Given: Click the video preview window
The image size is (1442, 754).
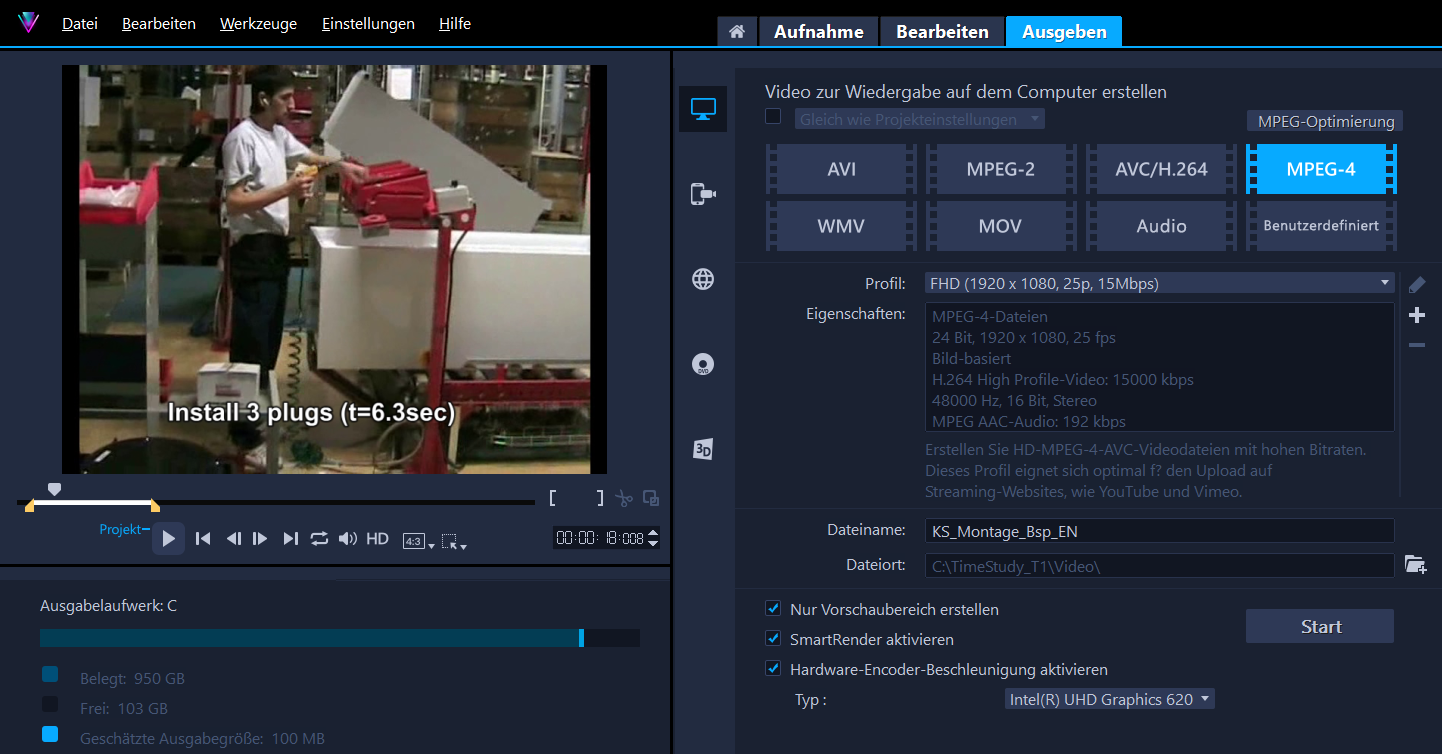Looking at the screenshot, I should 334,269.
